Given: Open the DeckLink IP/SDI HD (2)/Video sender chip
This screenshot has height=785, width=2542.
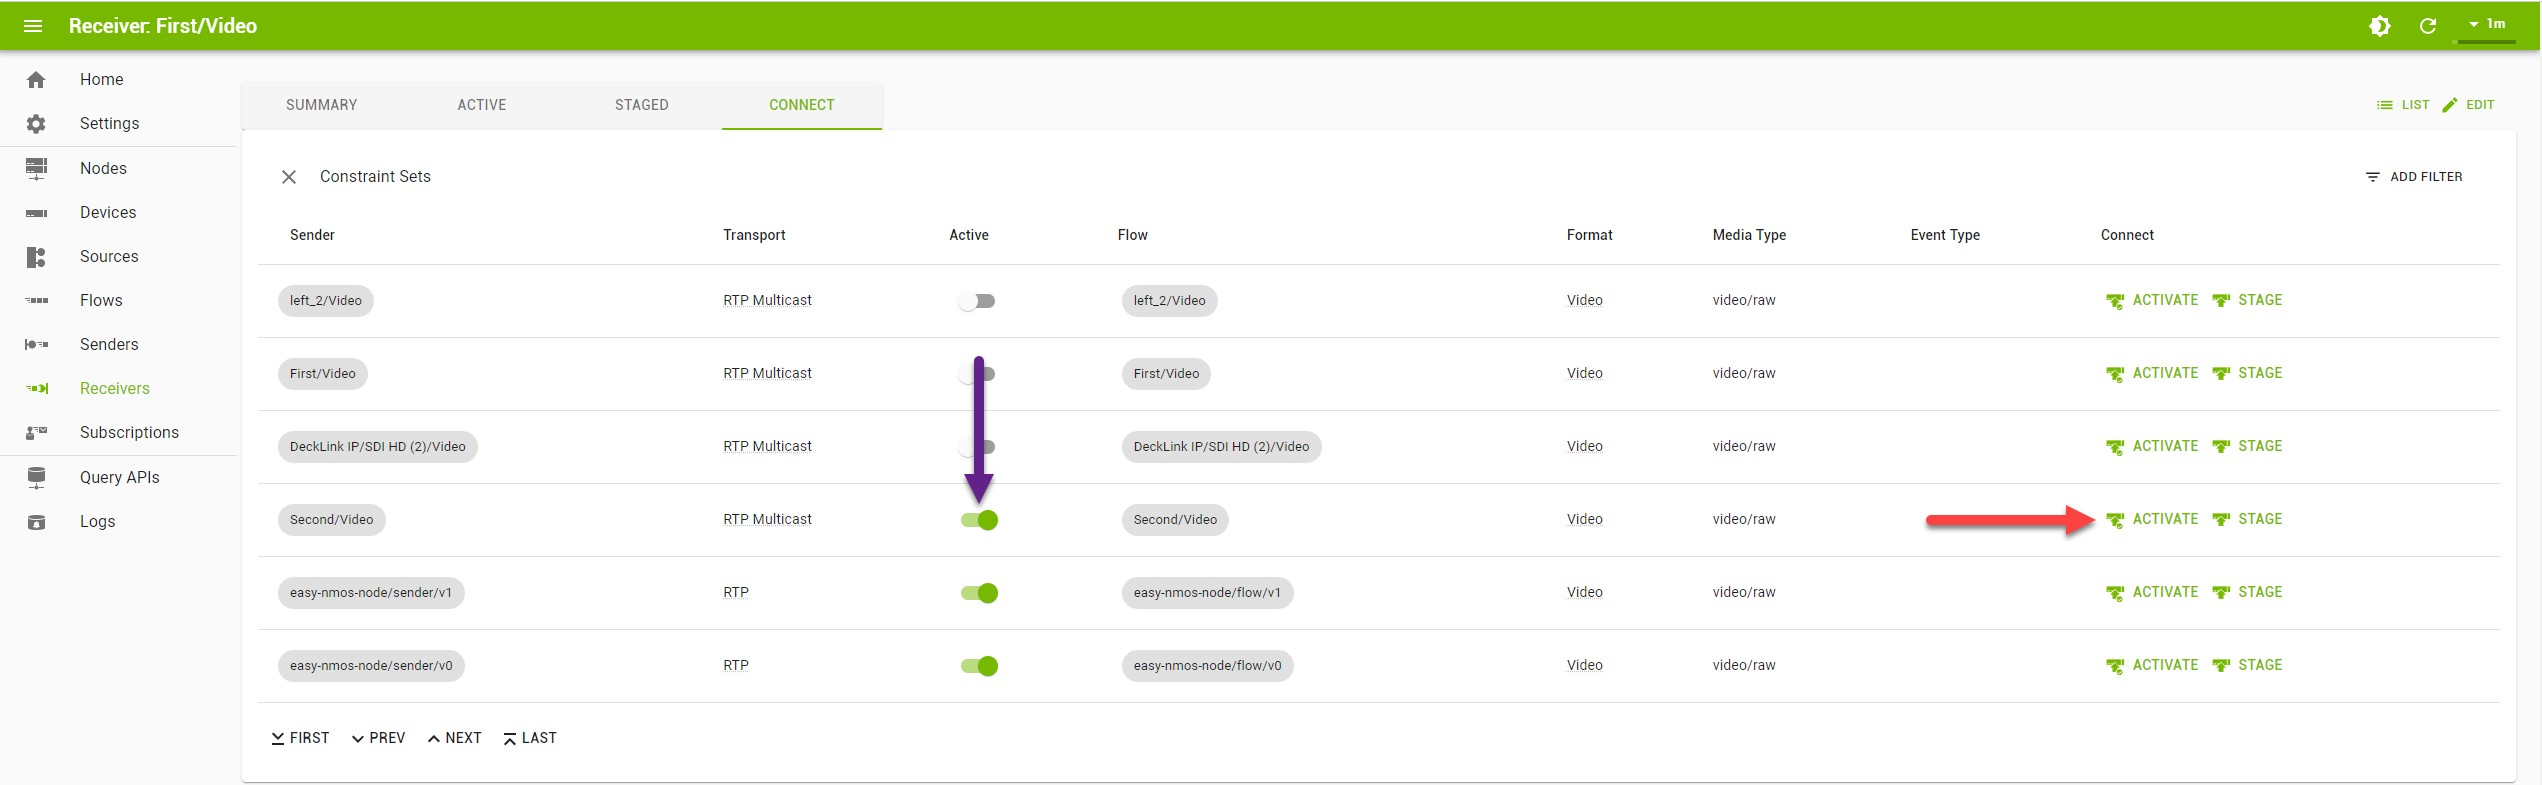Looking at the screenshot, I should (x=378, y=447).
